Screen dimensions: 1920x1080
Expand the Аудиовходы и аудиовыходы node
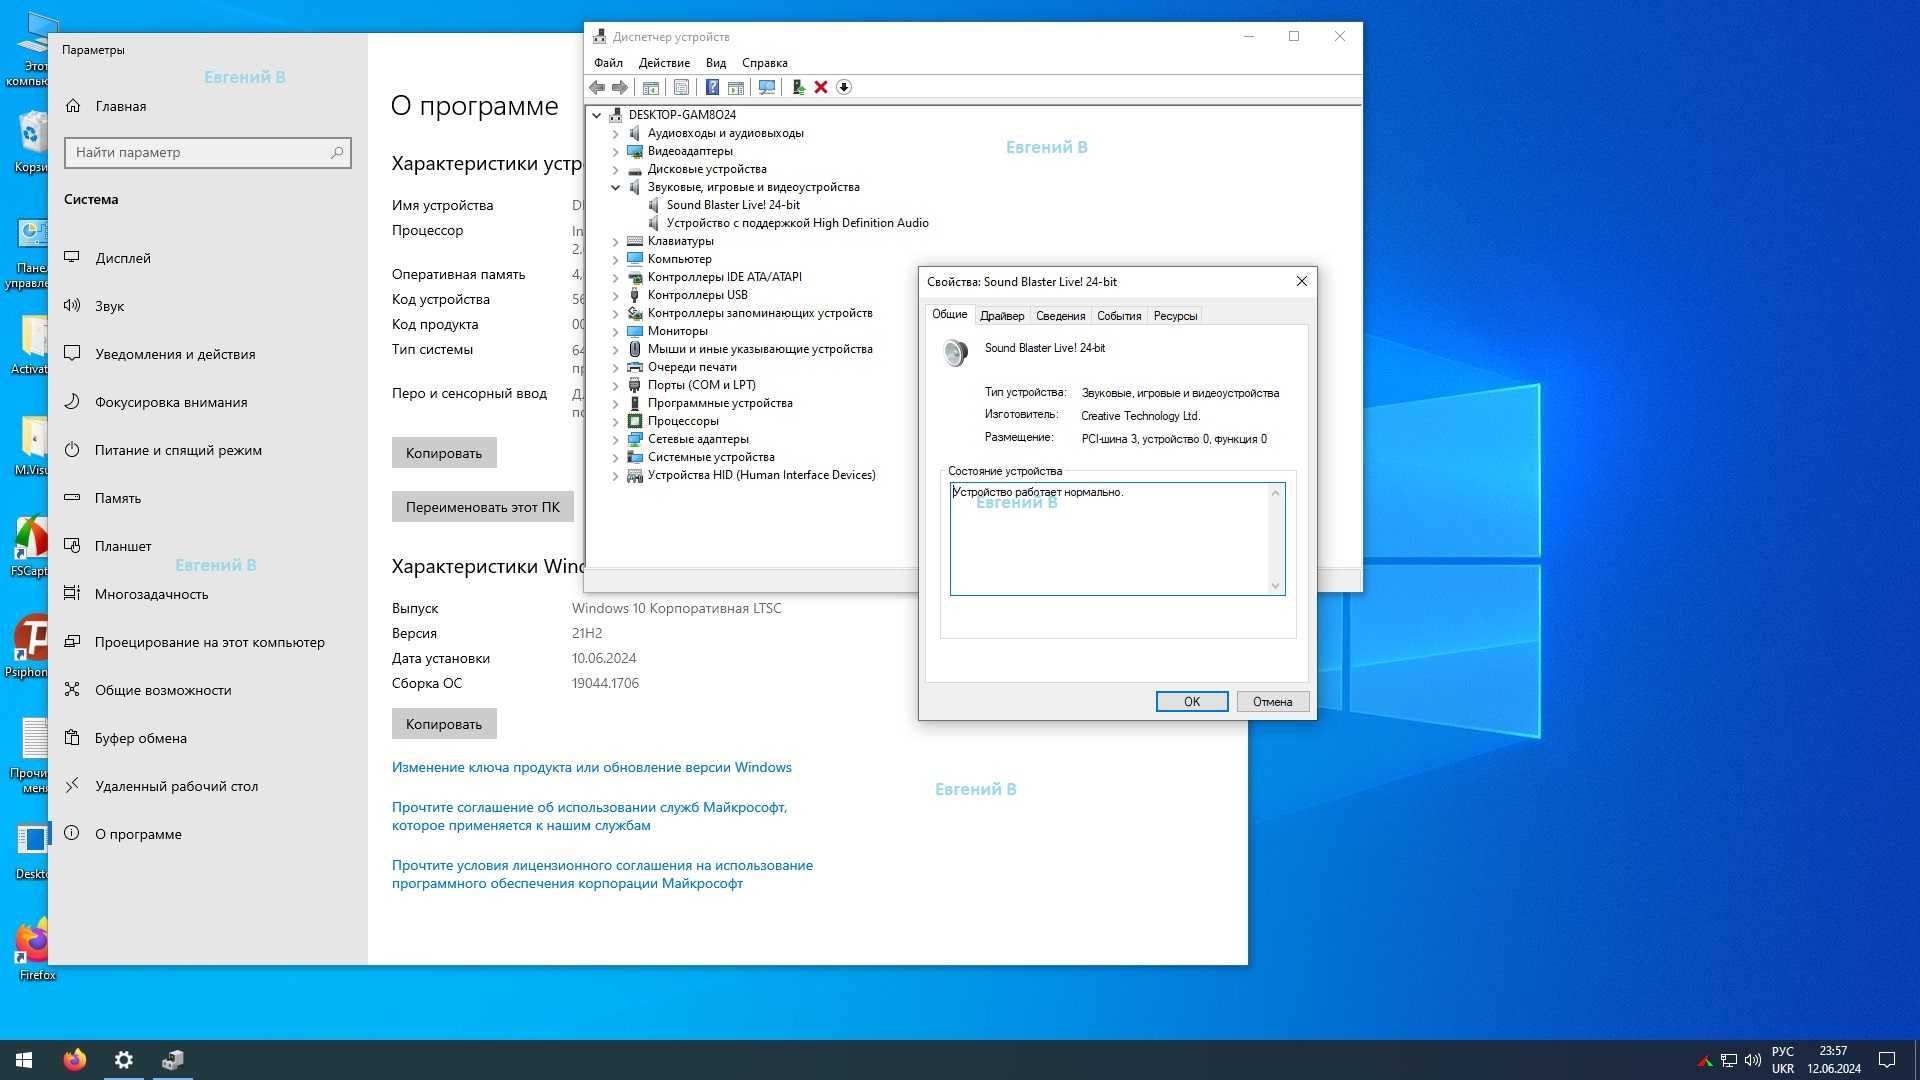[616, 133]
